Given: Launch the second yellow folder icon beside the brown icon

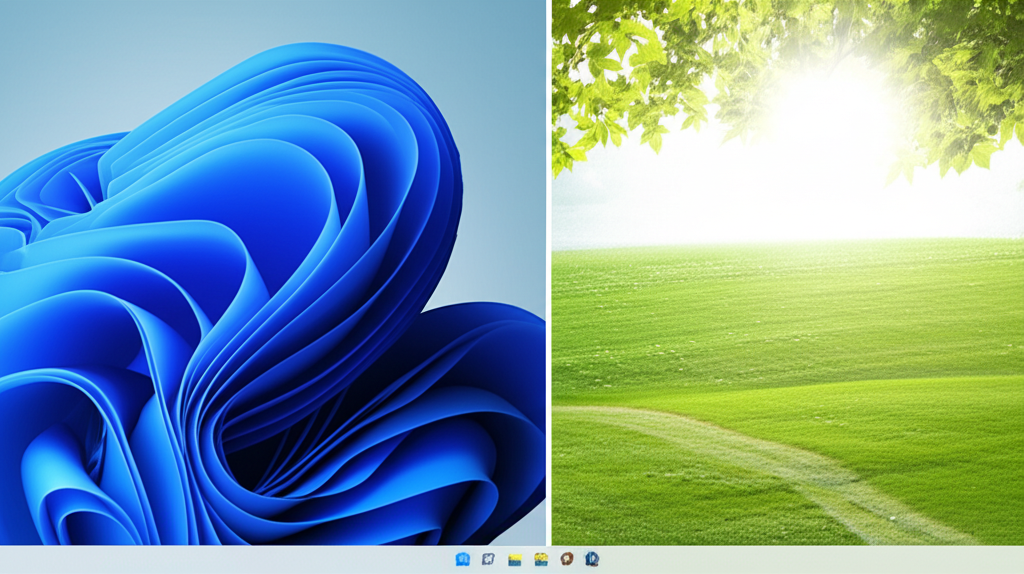Looking at the screenshot, I should pos(541,560).
